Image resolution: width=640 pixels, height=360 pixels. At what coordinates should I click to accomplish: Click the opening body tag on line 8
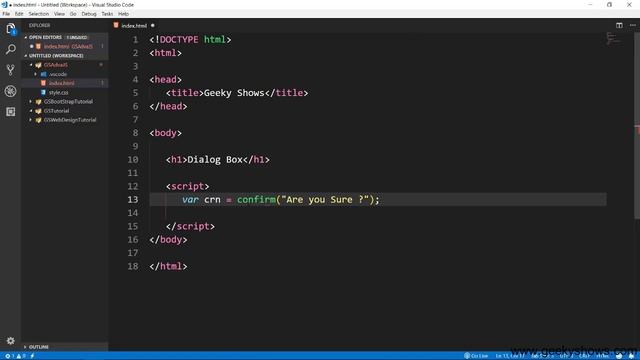click(165, 133)
